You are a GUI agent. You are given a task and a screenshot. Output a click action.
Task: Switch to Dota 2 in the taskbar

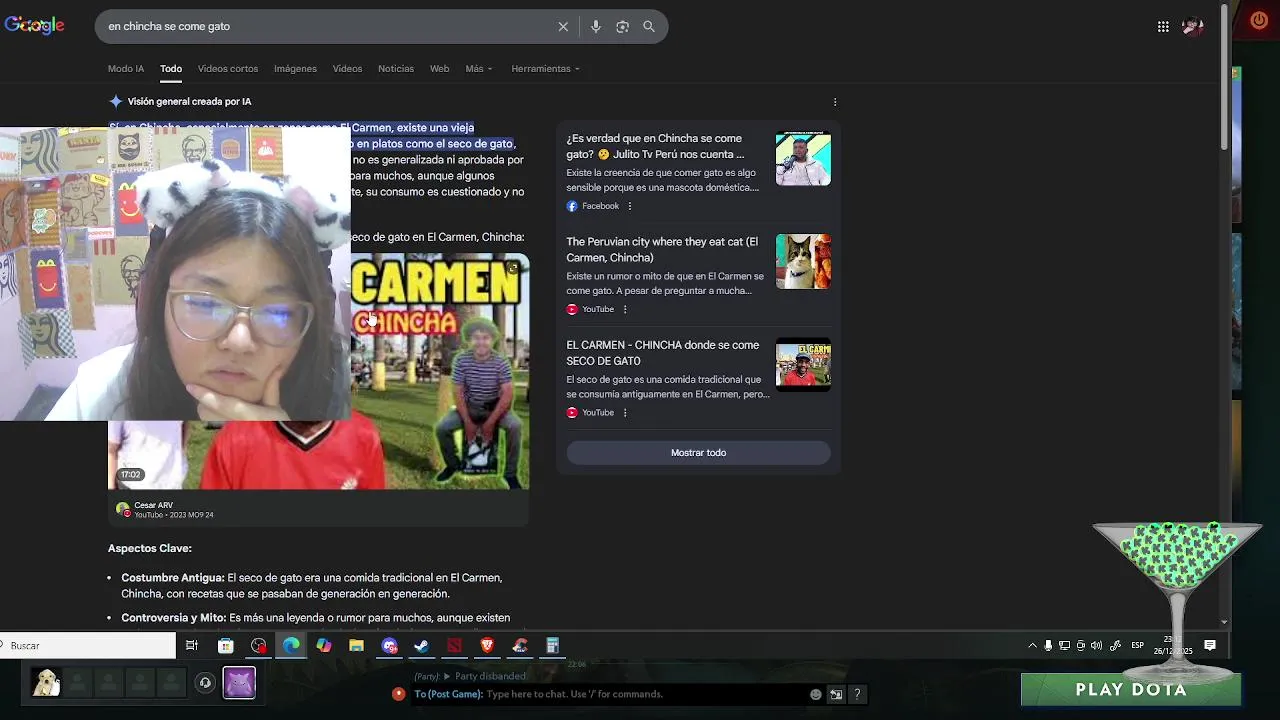tap(455, 646)
